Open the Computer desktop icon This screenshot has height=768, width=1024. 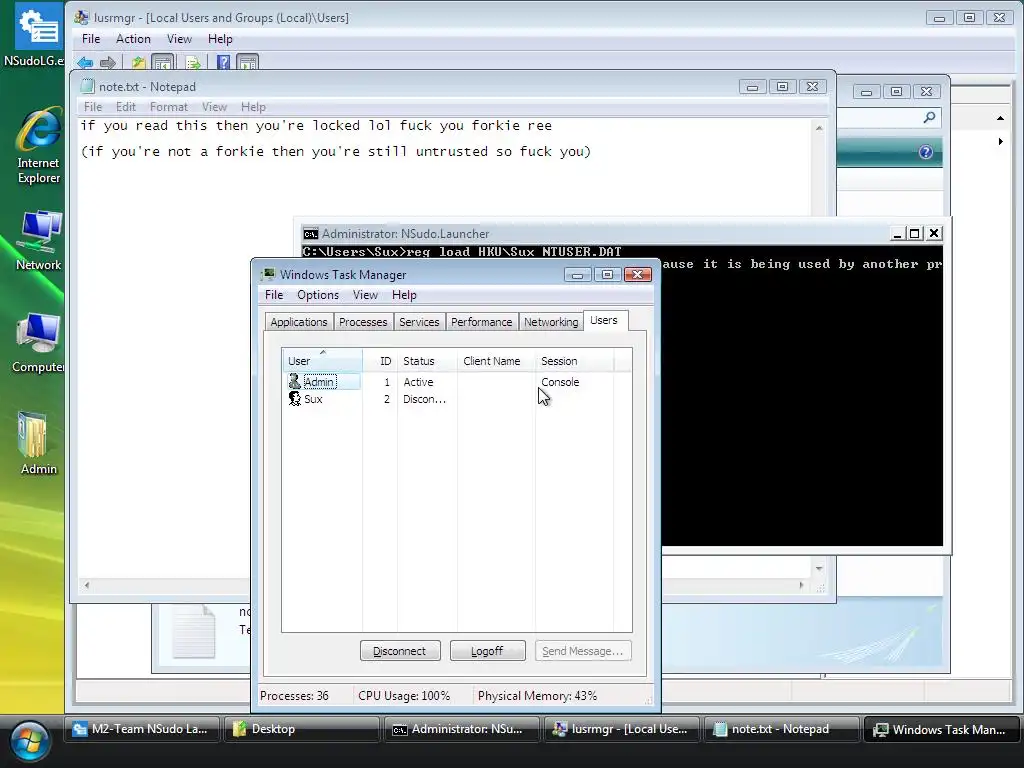39,342
